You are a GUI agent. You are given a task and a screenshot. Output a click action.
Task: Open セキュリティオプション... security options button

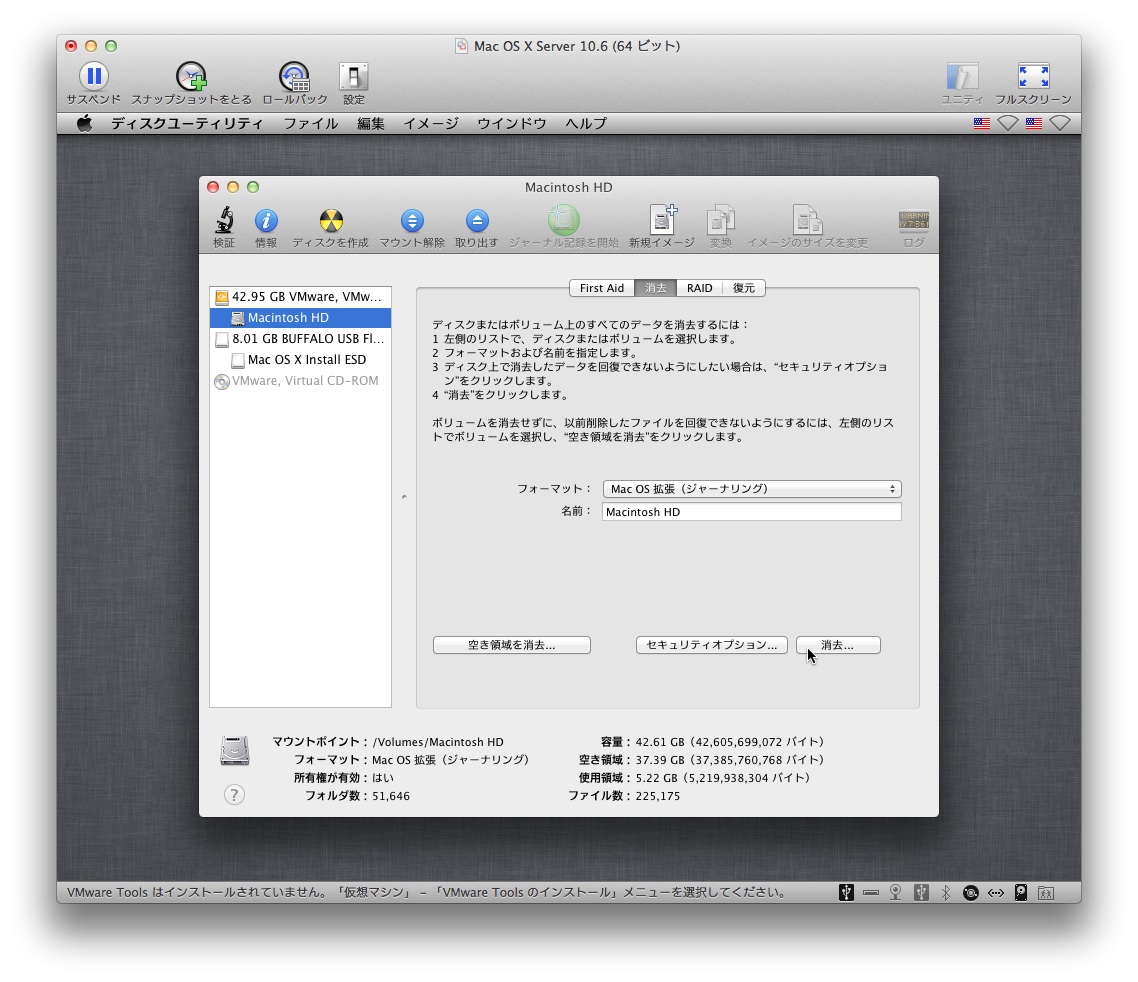(x=711, y=645)
